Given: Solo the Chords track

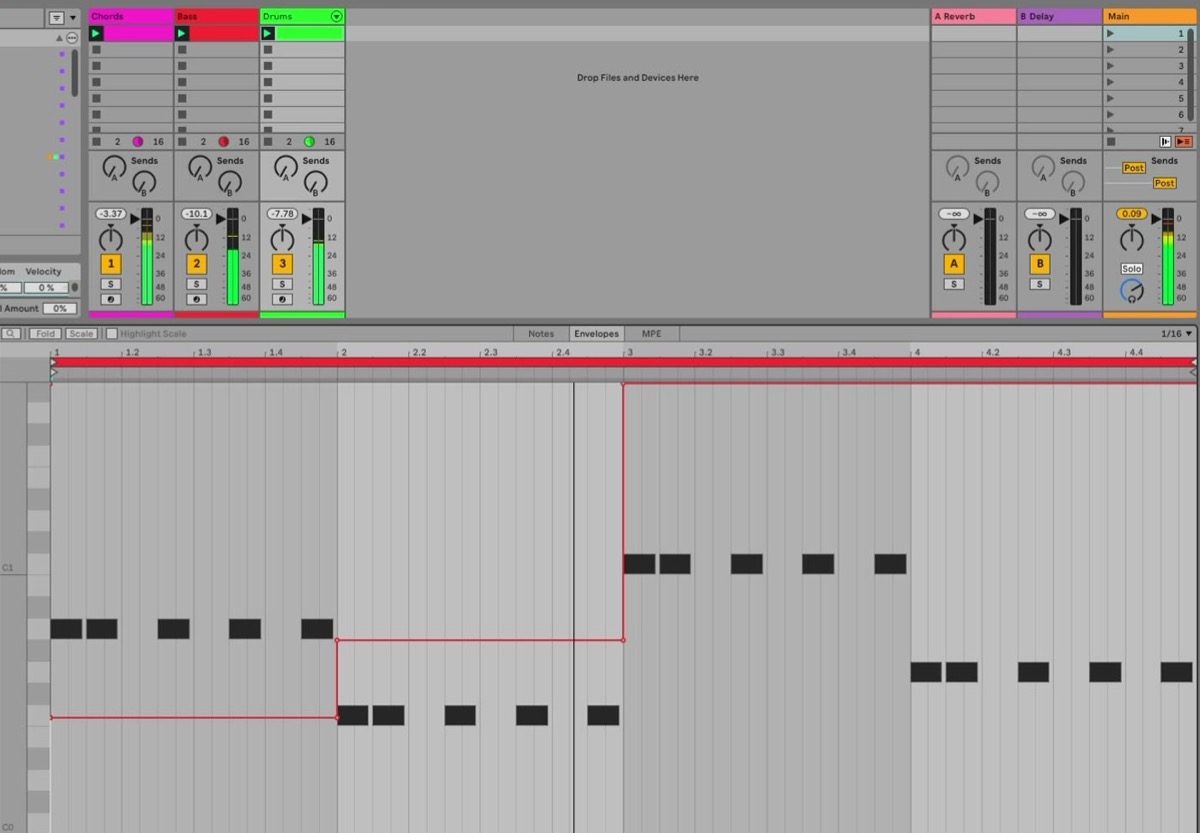Looking at the screenshot, I should [111, 284].
